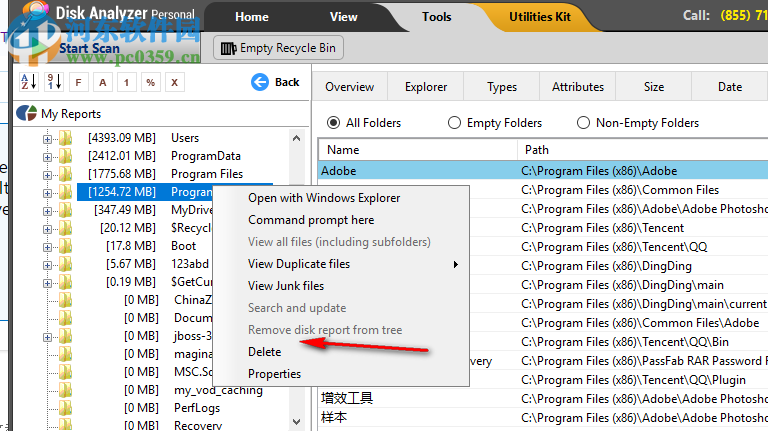Open View Duplicate files menu entry

coord(299,264)
